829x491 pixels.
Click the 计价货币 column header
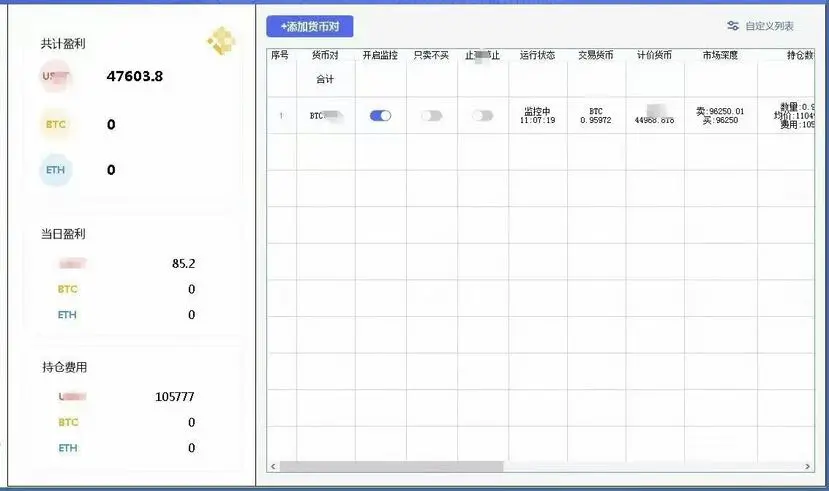tap(655, 55)
